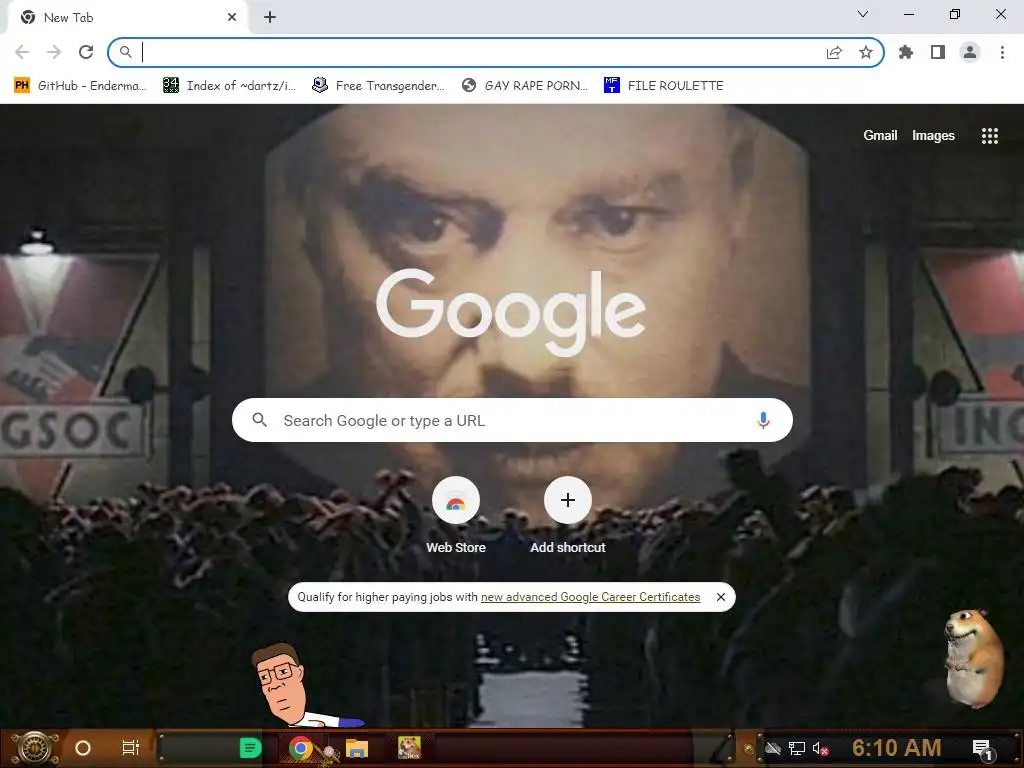Bookmark this tab with the star icon
Screen dimensions: 1024x768
pyautogui.click(x=866, y=52)
